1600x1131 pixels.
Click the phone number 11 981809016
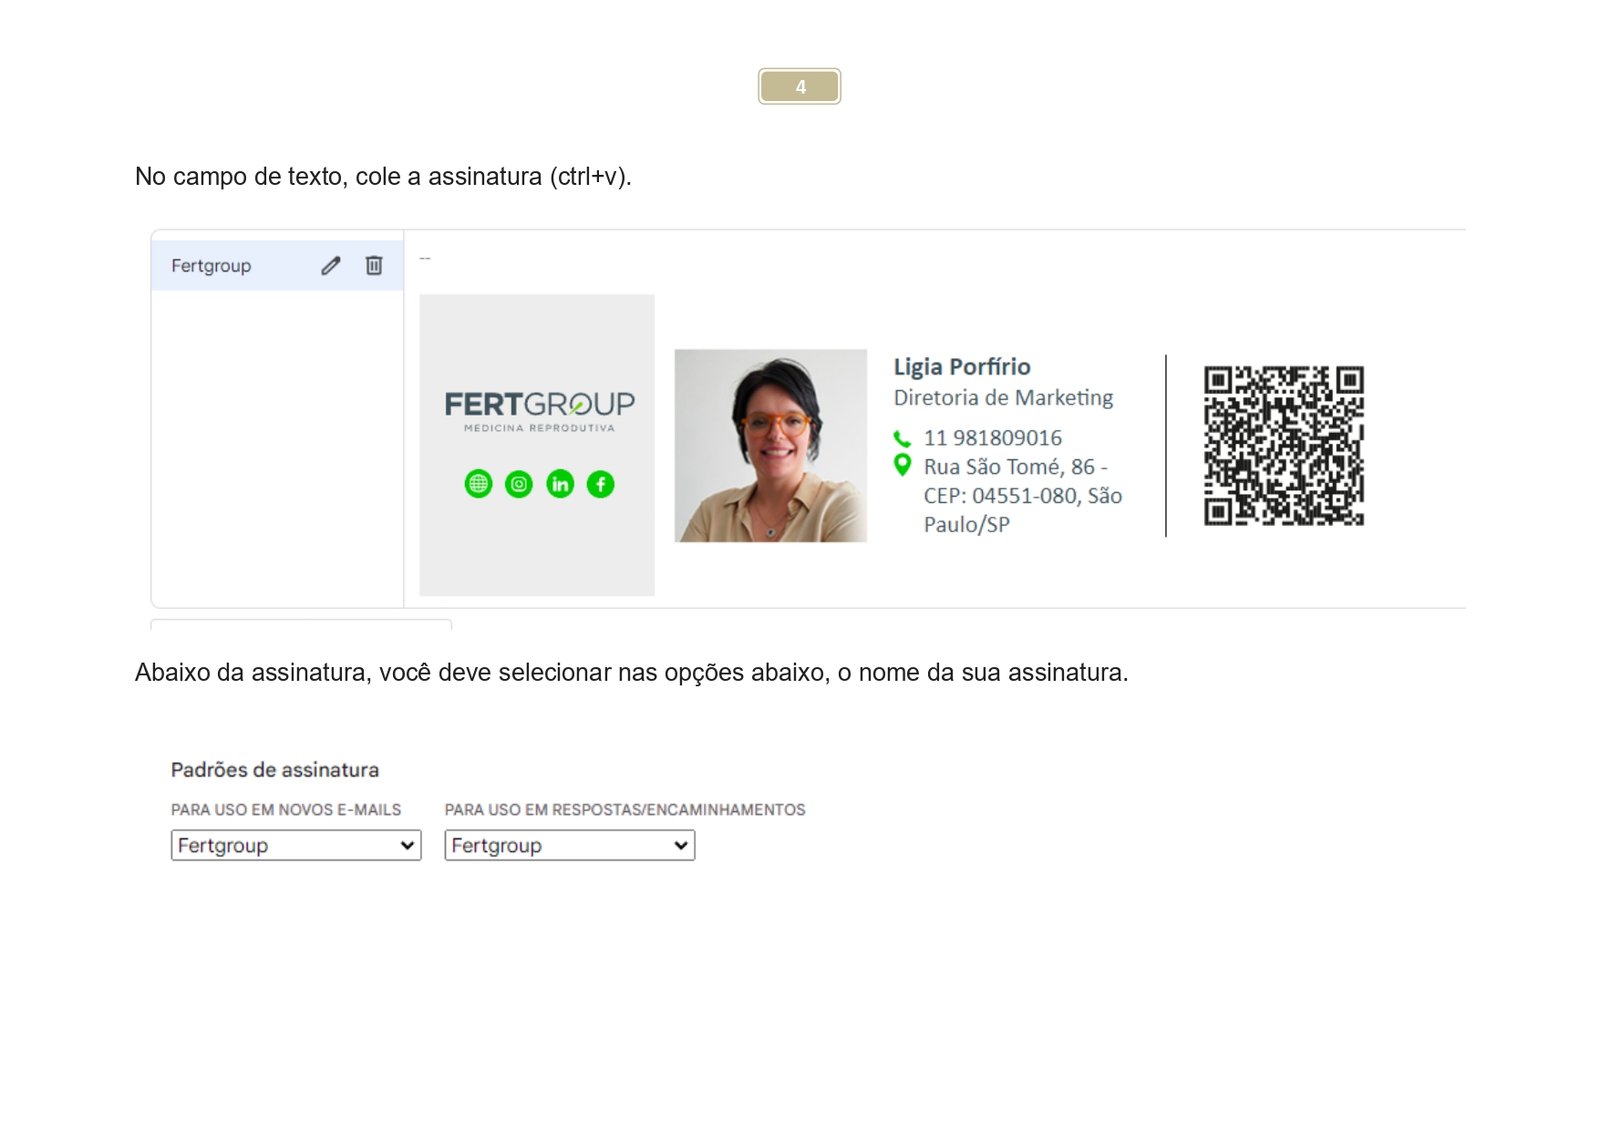click(x=992, y=438)
